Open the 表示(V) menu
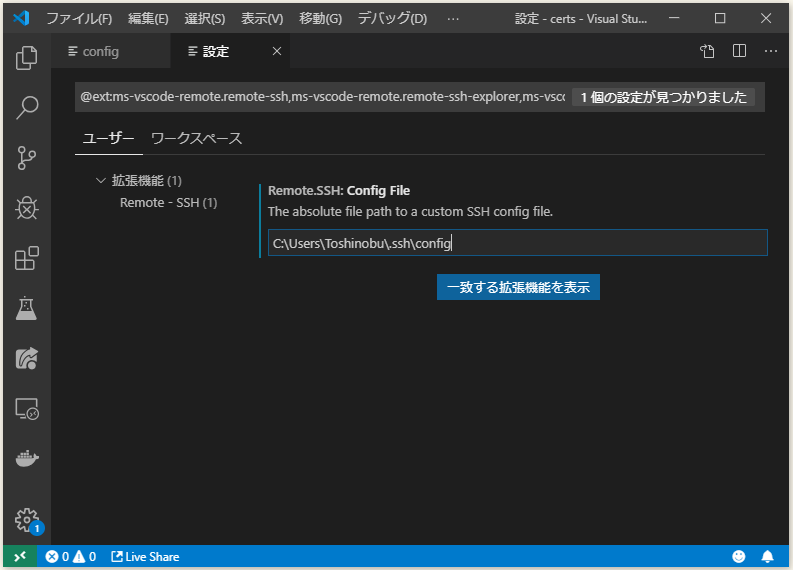 tap(262, 19)
